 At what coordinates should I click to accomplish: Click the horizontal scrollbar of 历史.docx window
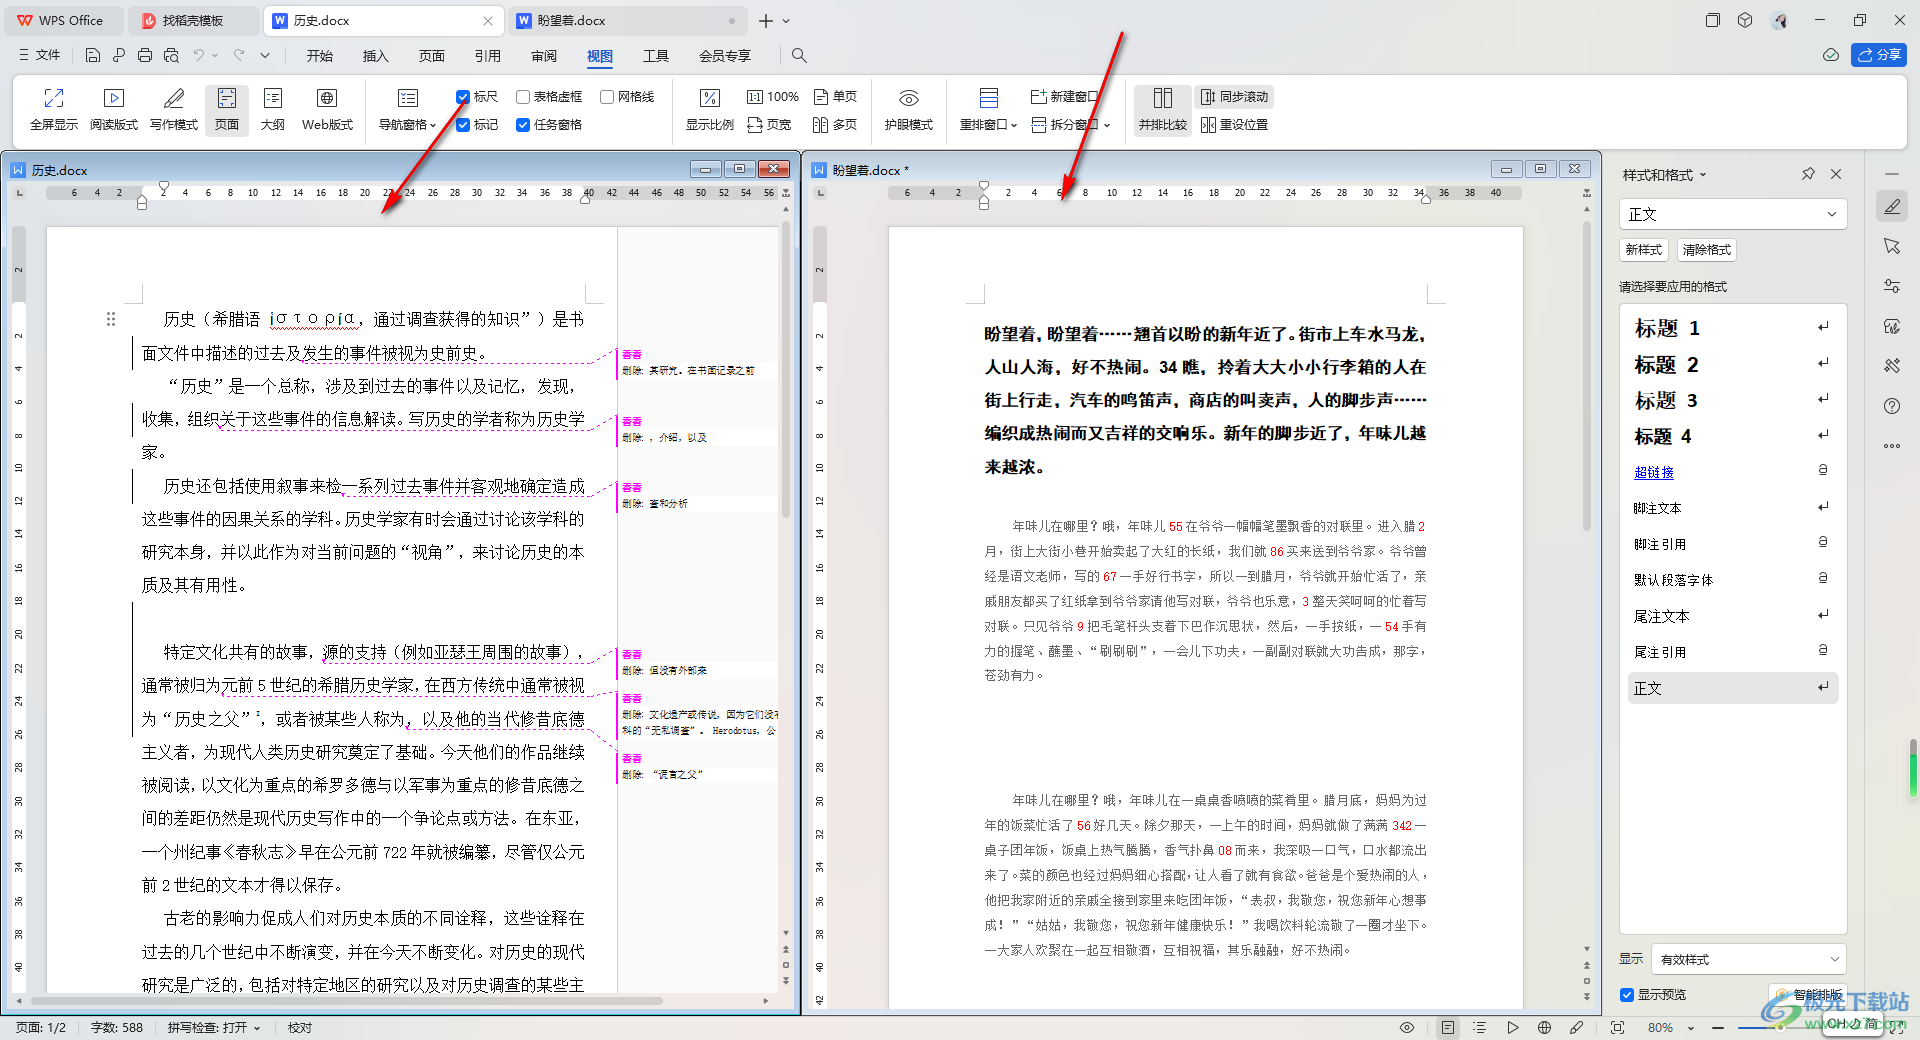tap(346, 1000)
